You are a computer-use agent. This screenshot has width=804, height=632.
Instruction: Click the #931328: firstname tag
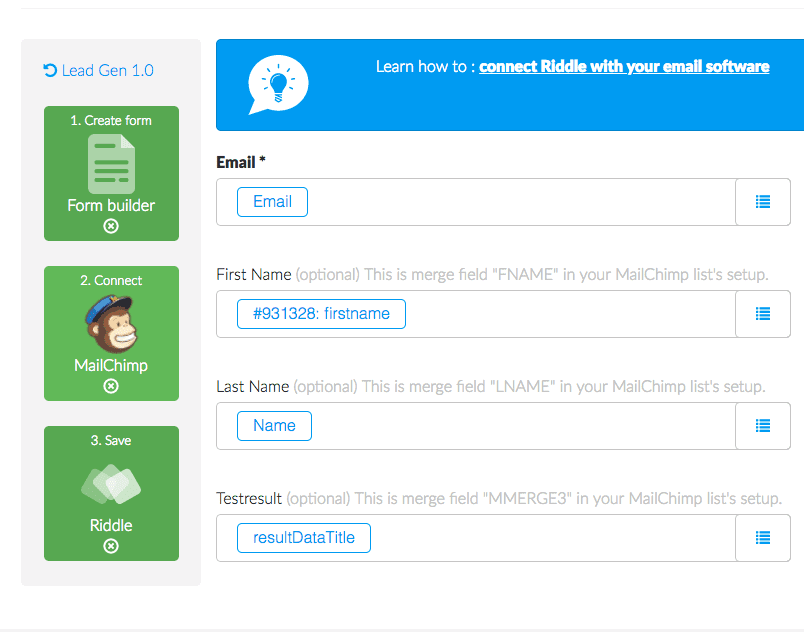tap(321, 314)
